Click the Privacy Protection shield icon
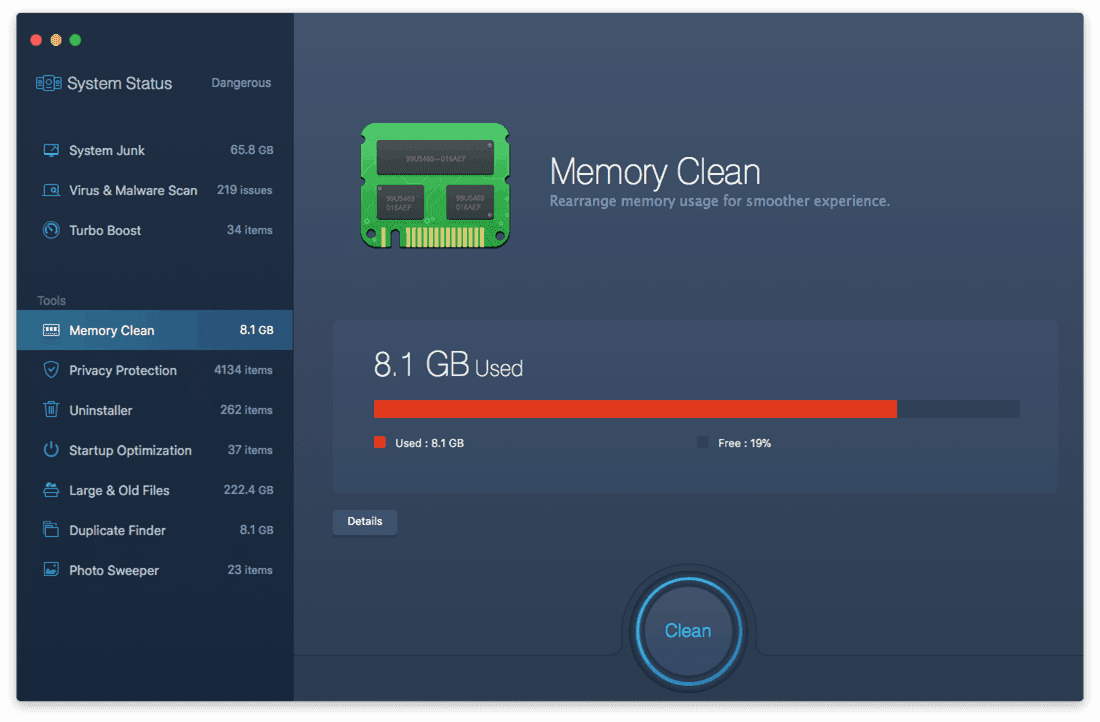The image size is (1100, 722). click(51, 370)
